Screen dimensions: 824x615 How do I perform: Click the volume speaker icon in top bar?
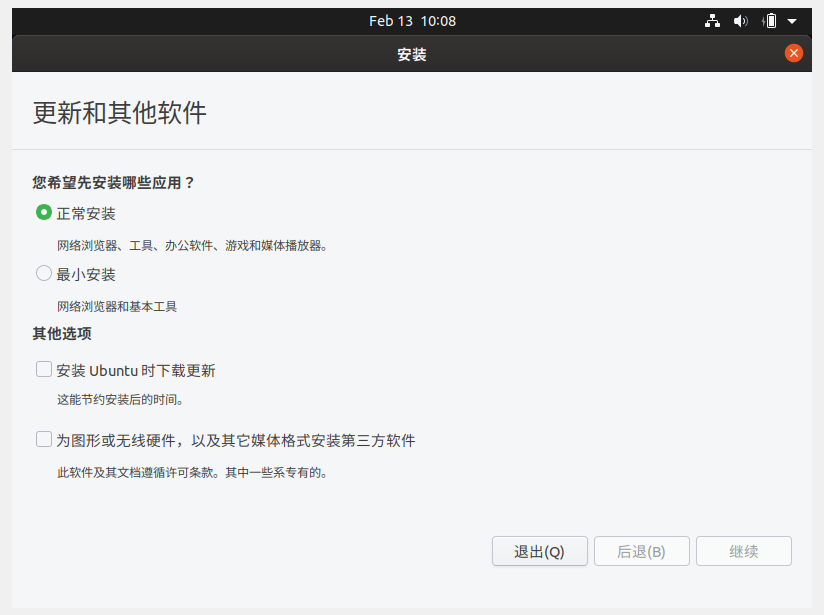coord(740,21)
